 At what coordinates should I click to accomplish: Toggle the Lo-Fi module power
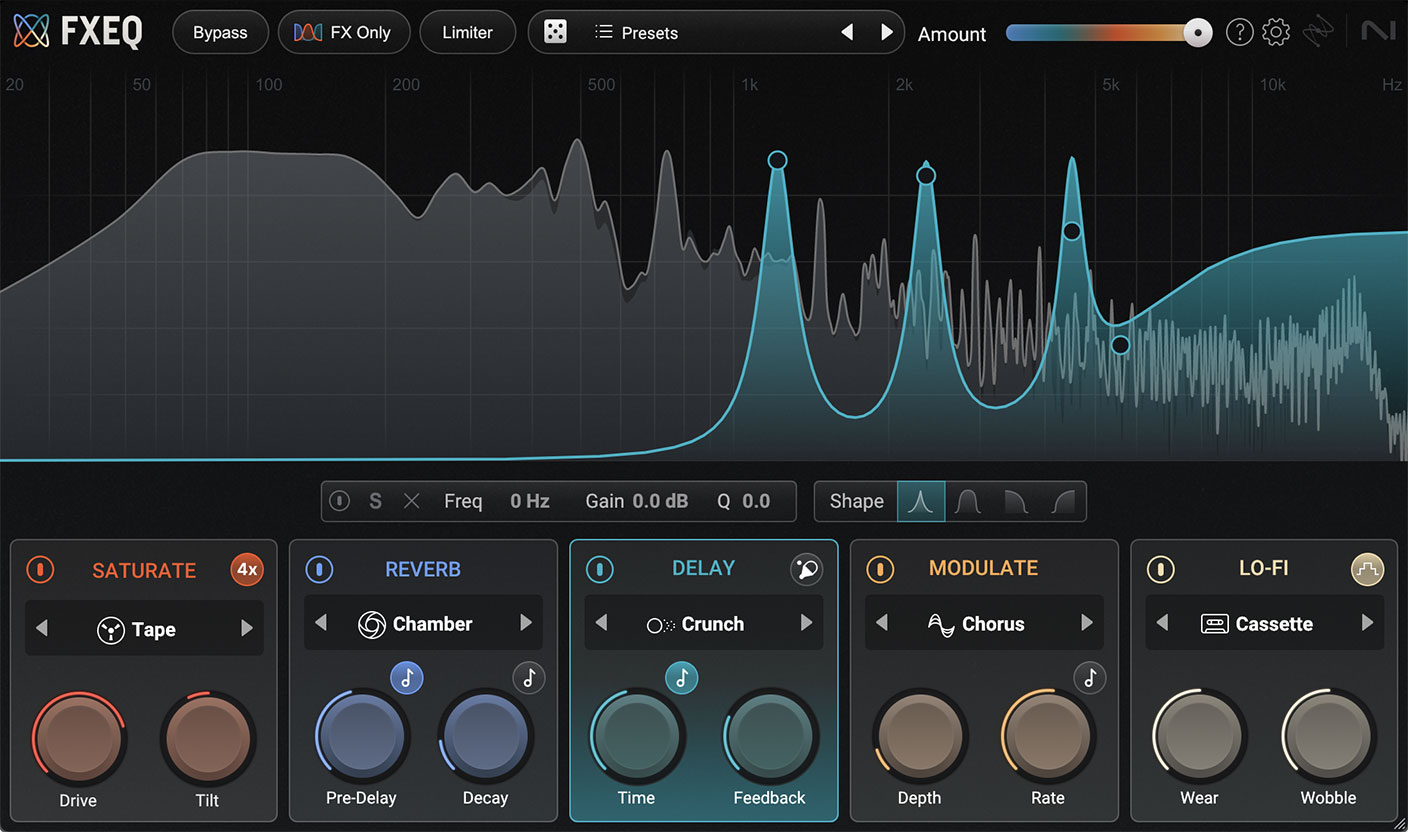pyautogui.click(x=1160, y=569)
